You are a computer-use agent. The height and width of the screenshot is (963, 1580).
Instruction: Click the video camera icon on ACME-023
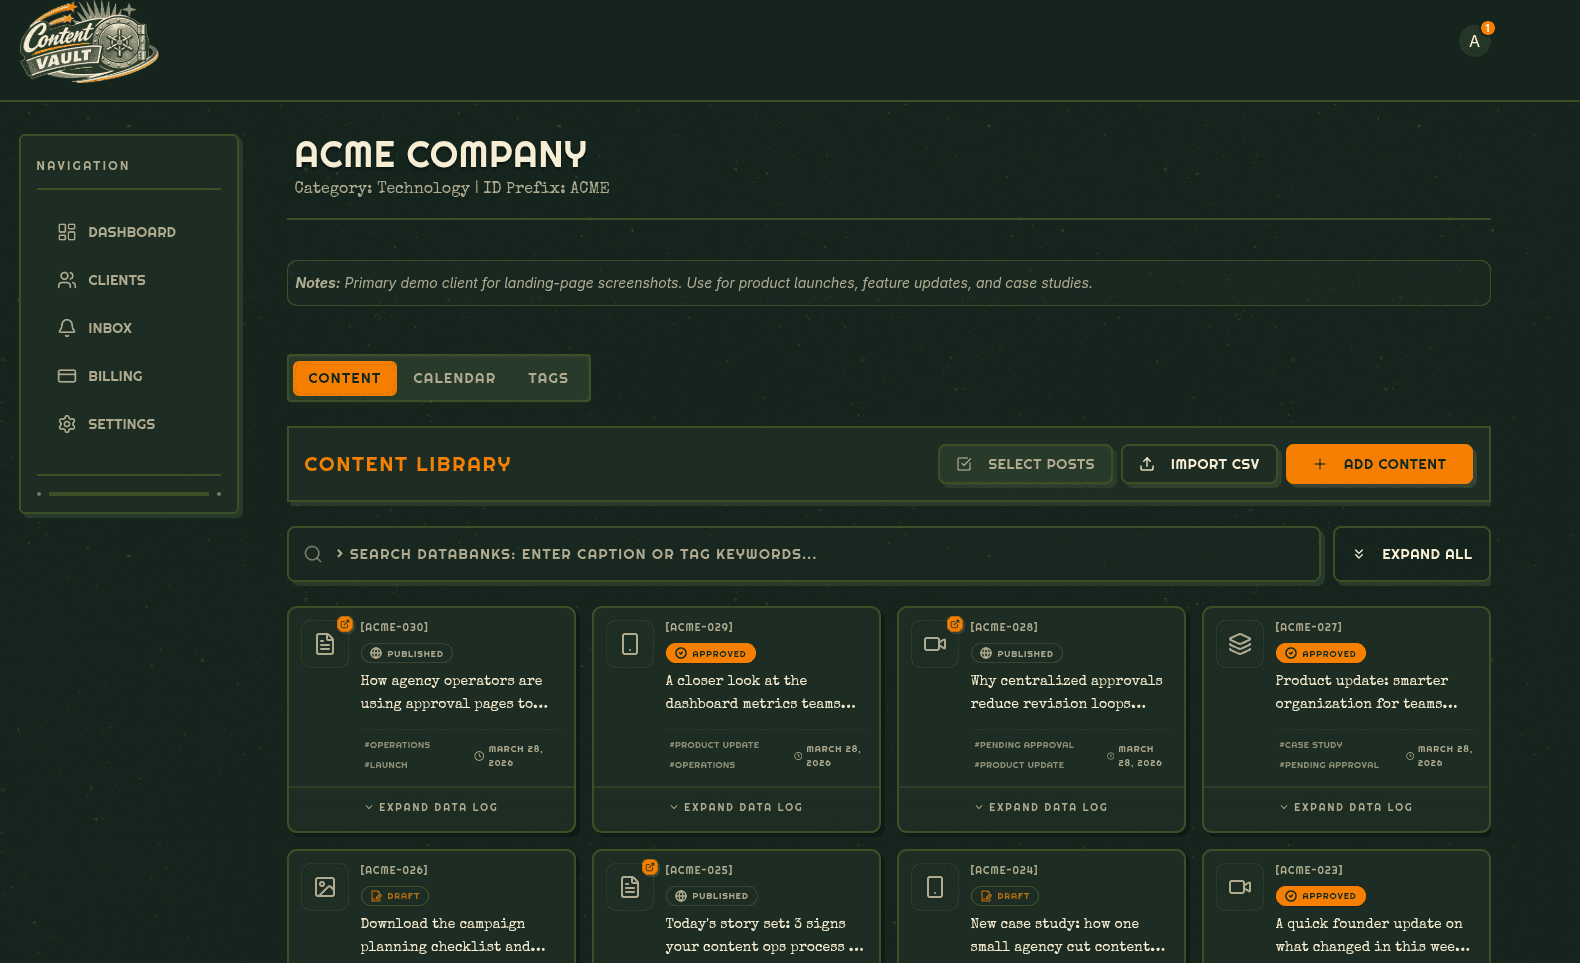coord(1240,887)
